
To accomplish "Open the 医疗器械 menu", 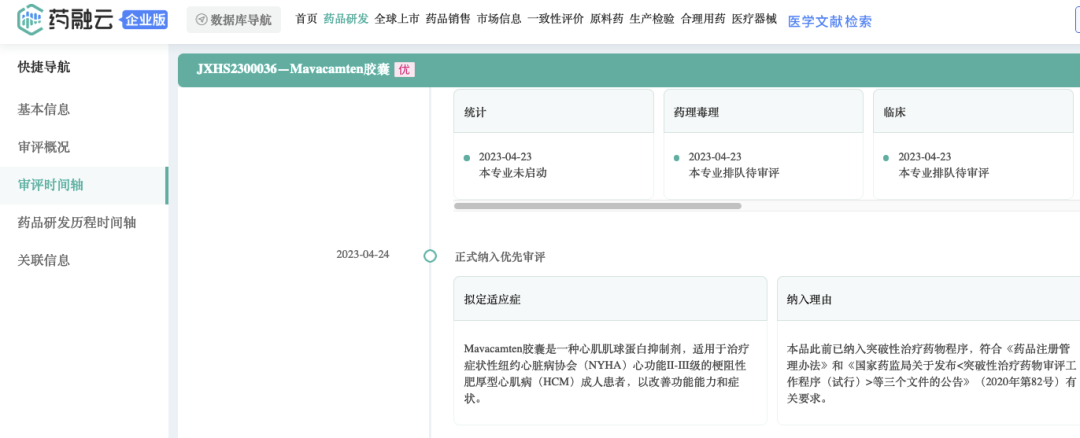I will 754,19.
